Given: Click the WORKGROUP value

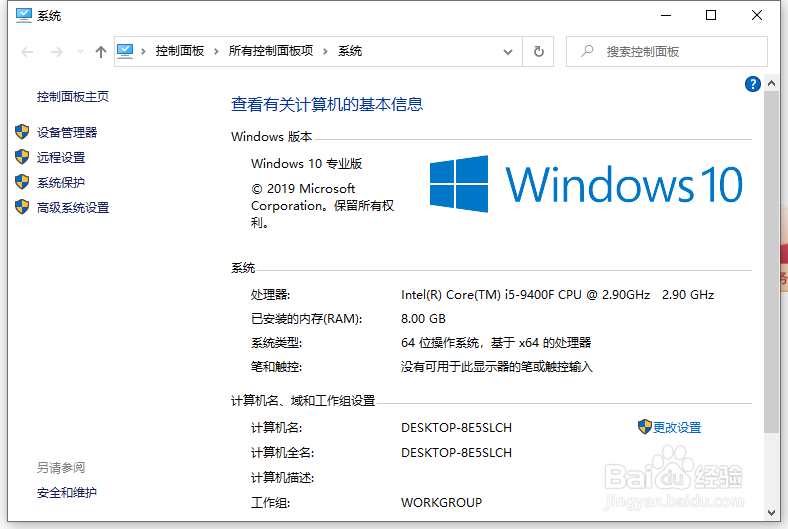Looking at the screenshot, I should pos(441,503).
